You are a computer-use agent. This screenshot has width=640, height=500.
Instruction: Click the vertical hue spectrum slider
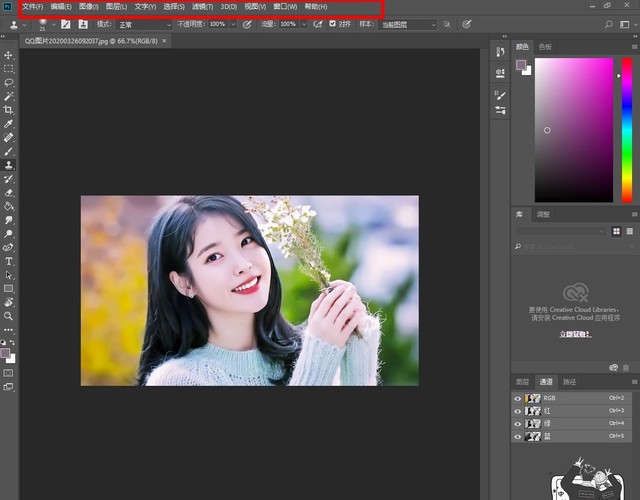tap(626, 130)
